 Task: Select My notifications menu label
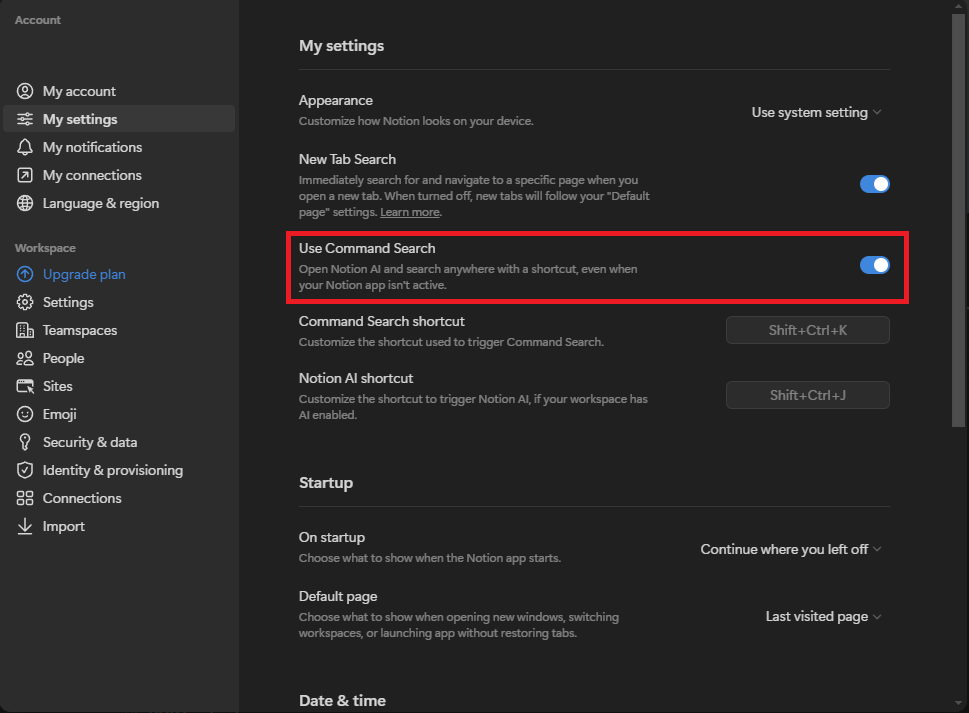[92, 147]
